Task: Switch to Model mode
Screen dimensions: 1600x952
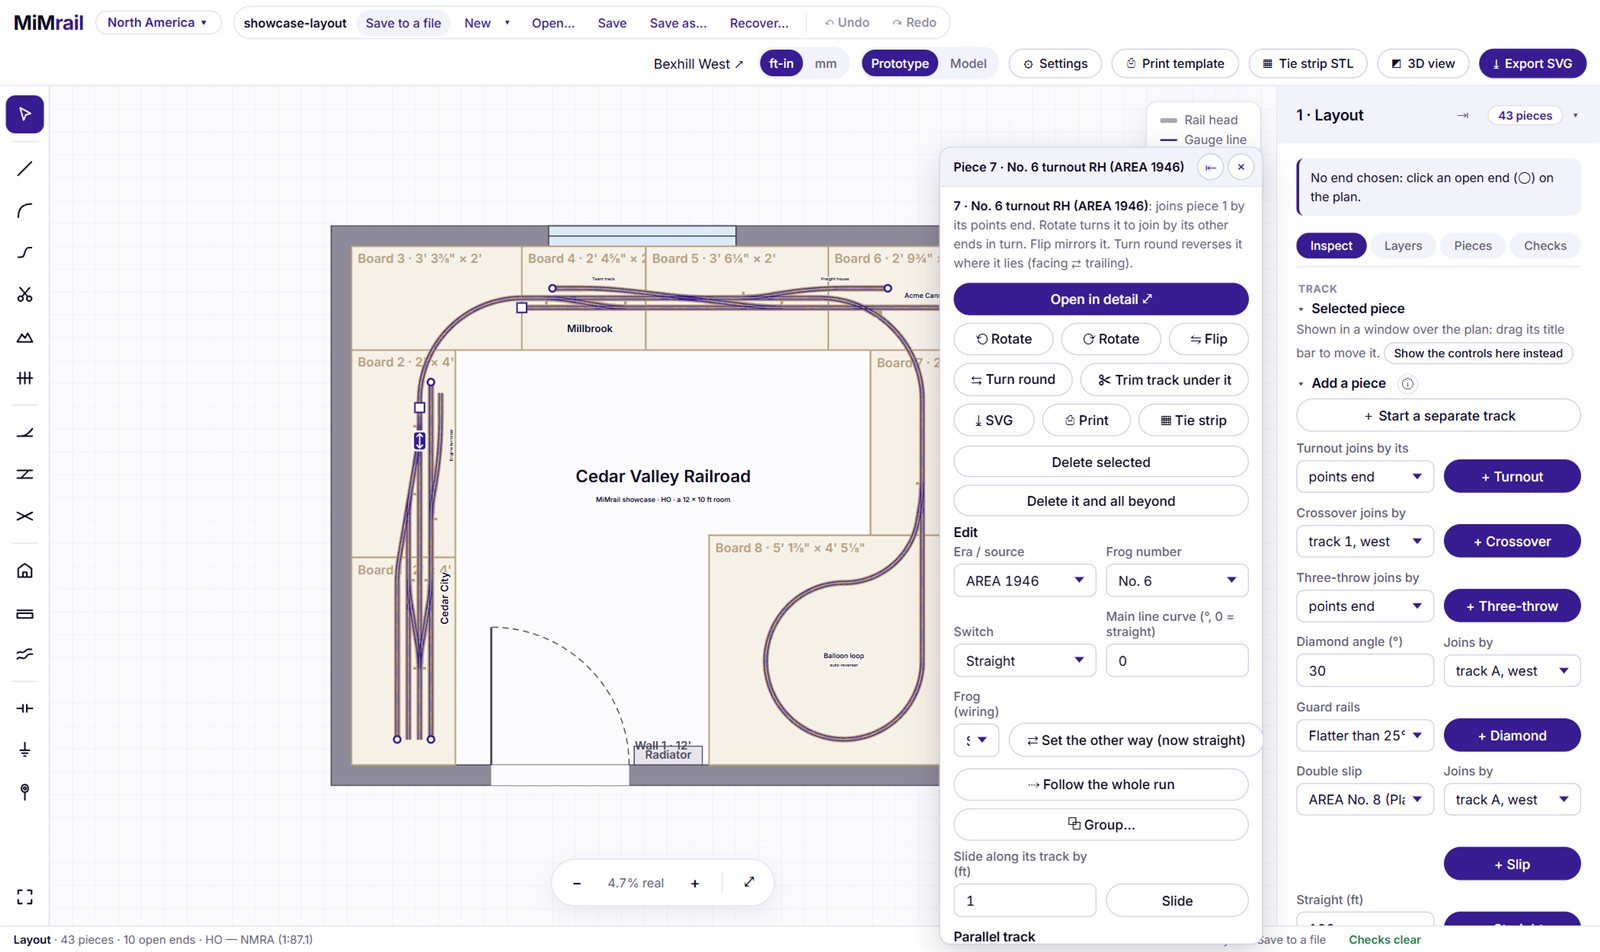Action: point(968,64)
